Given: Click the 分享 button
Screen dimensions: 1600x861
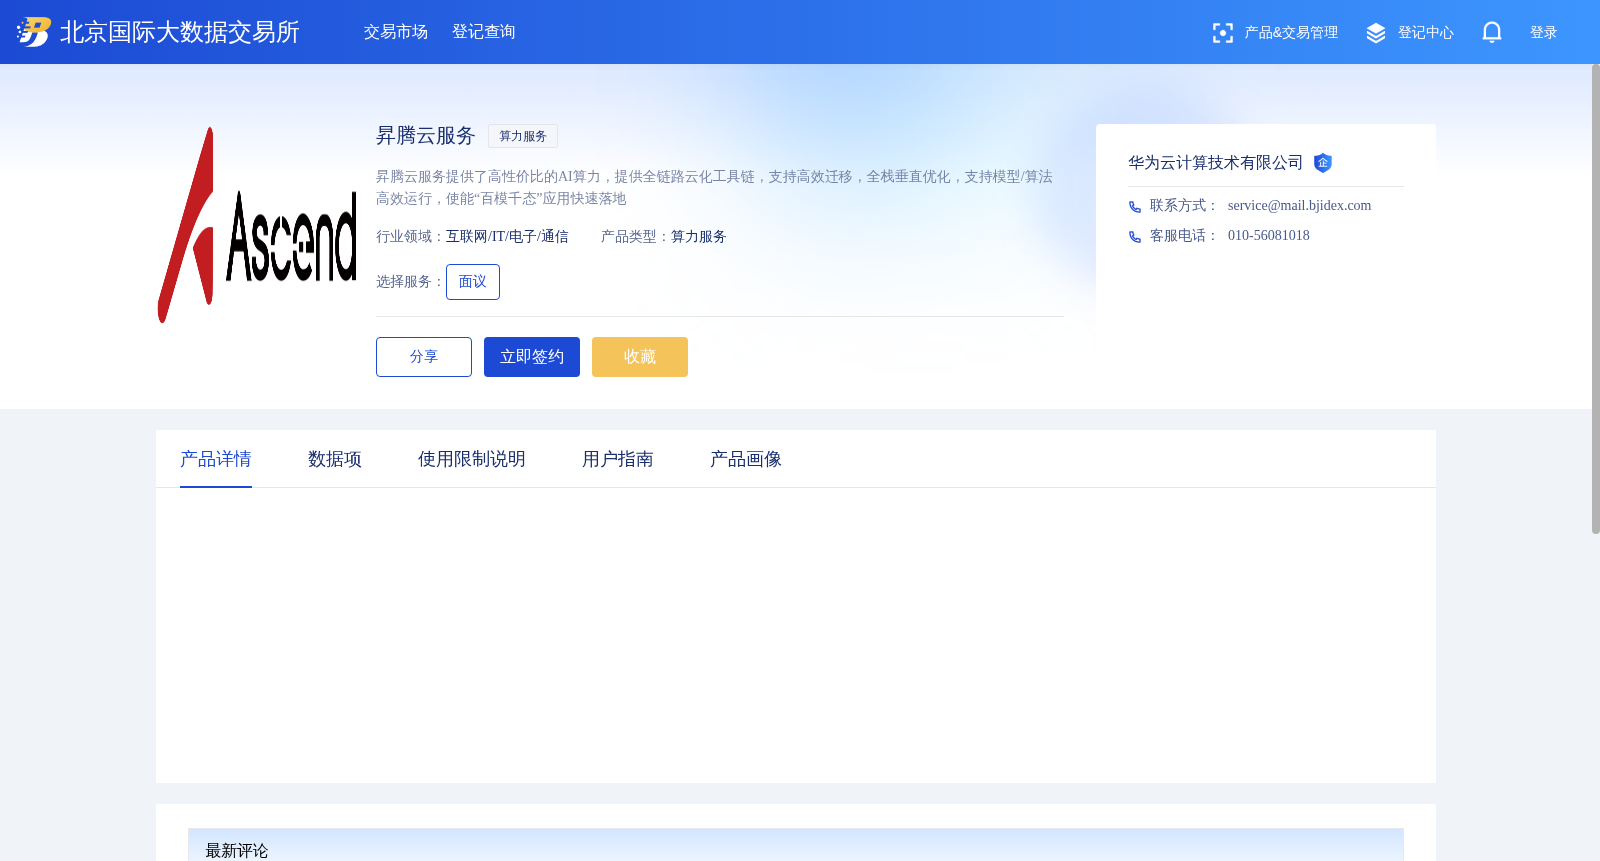Looking at the screenshot, I should [x=424, y=357].
